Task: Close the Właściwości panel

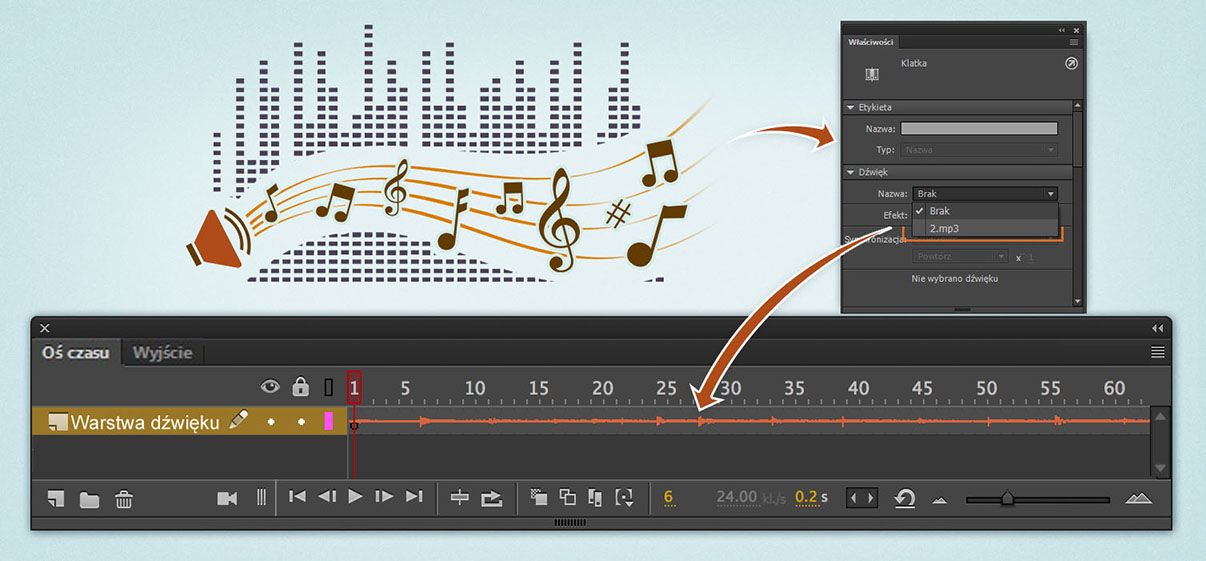Action: [x=1076, y=30]
